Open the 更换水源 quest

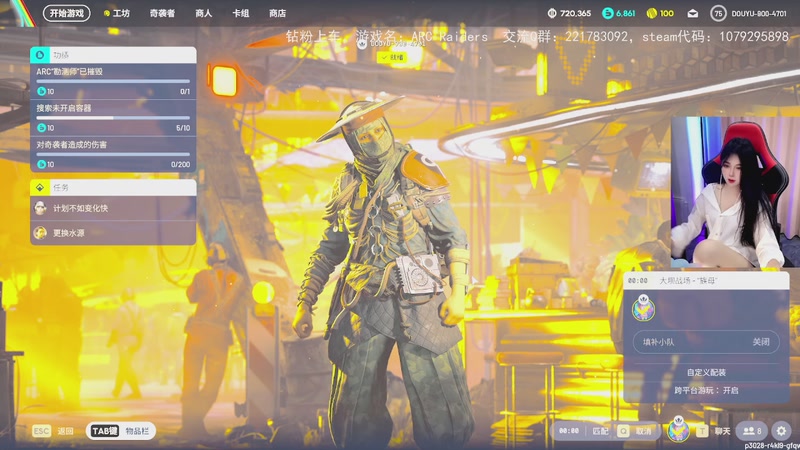tap(113, 233)
